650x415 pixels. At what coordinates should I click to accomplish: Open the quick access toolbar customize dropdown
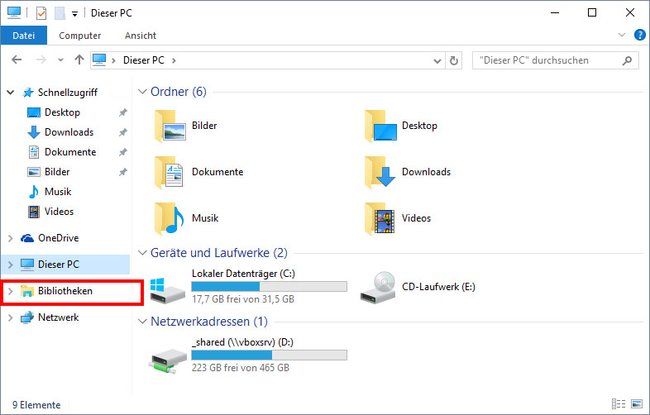[75, 14]
